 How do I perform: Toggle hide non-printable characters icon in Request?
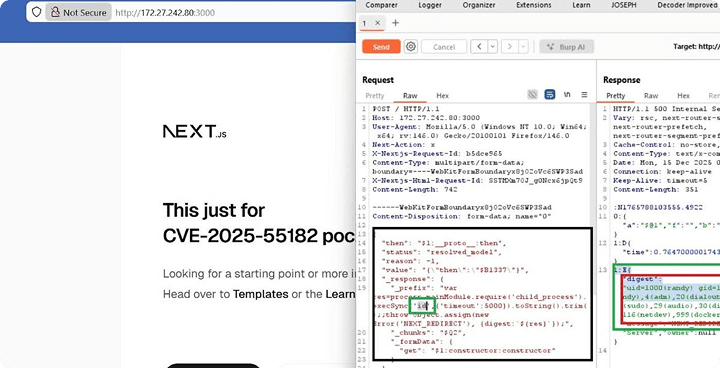(x=533, y=95)
